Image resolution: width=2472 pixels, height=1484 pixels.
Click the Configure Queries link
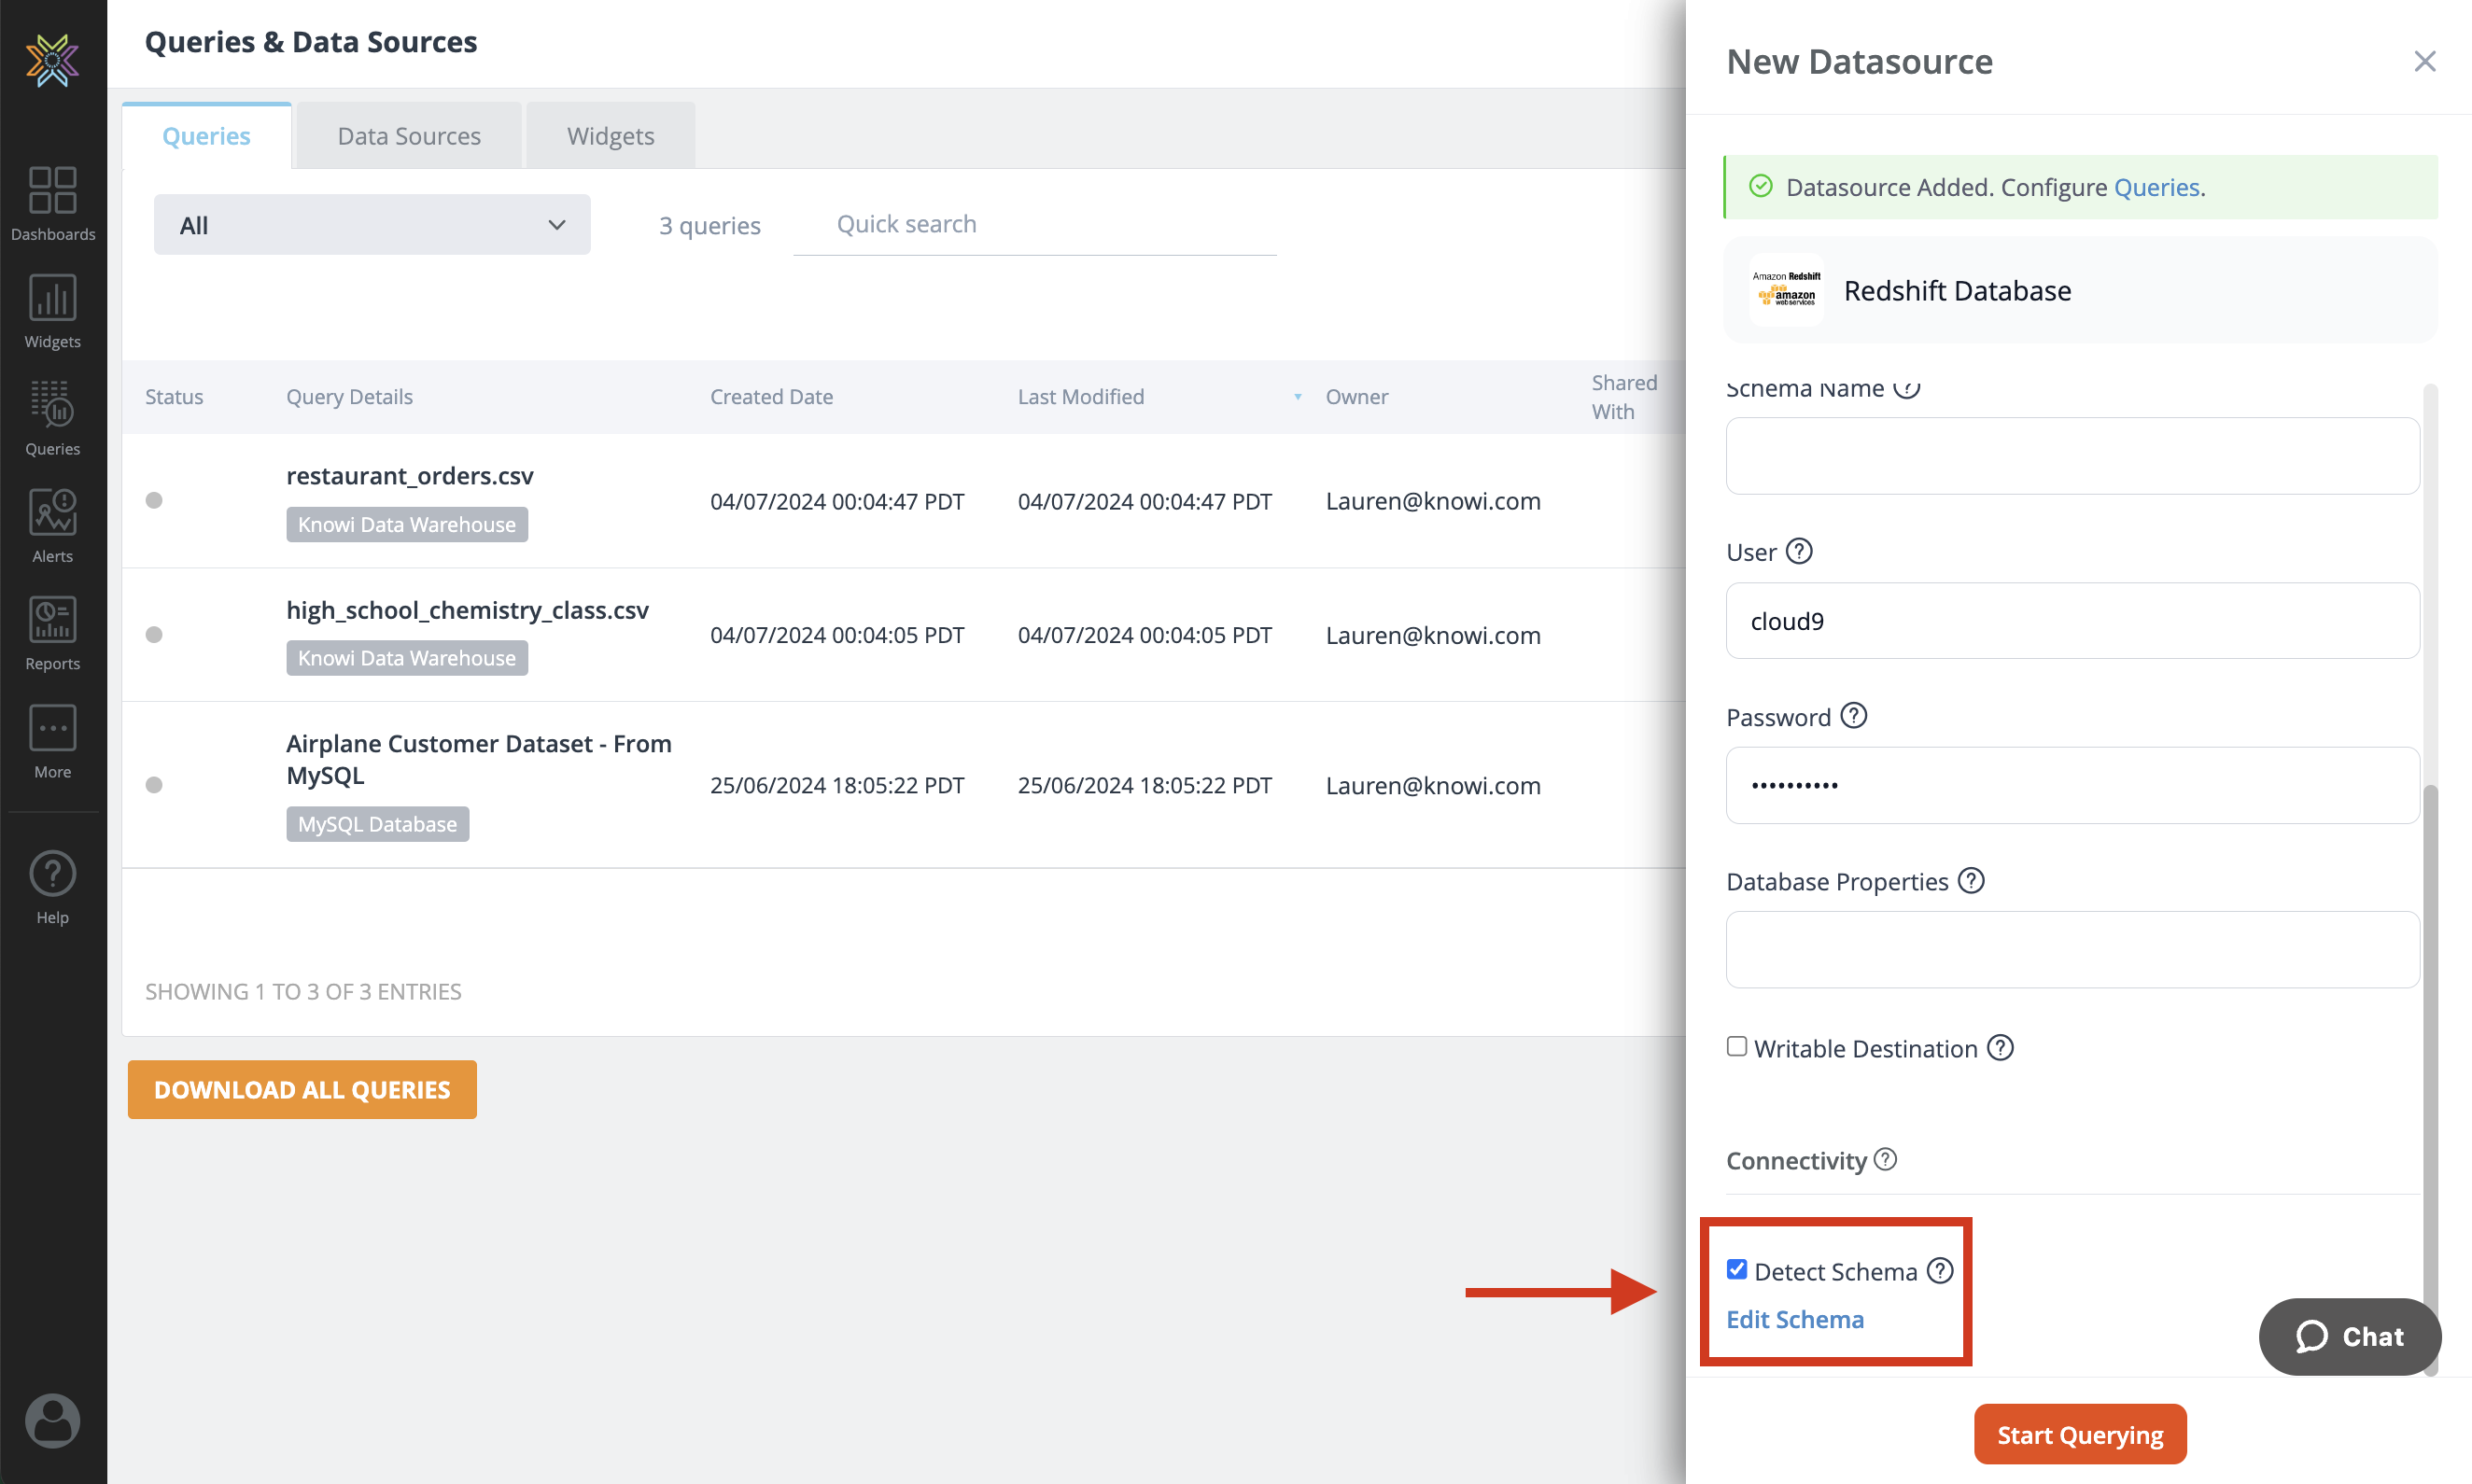2155,186
